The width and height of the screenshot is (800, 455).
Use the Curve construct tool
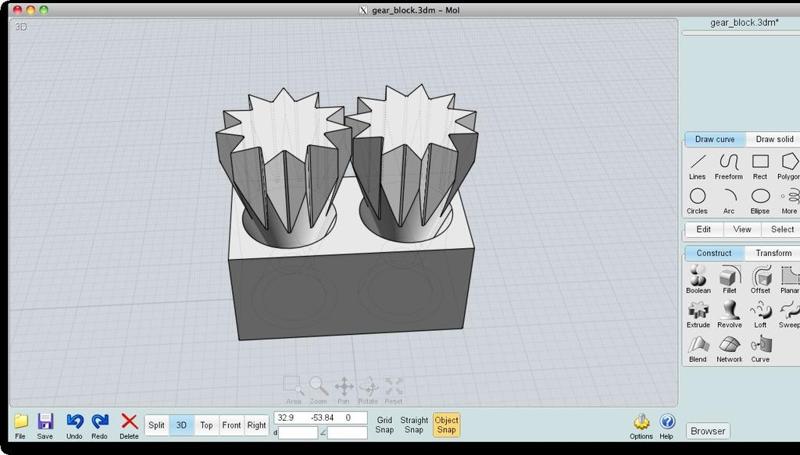pos(760,349)
